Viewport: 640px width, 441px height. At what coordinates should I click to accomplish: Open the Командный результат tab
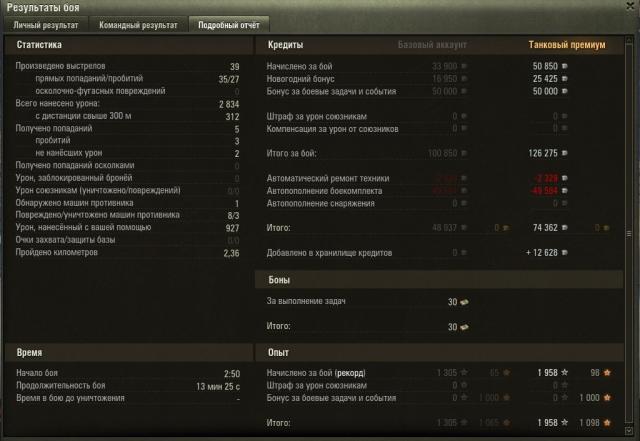138,25
